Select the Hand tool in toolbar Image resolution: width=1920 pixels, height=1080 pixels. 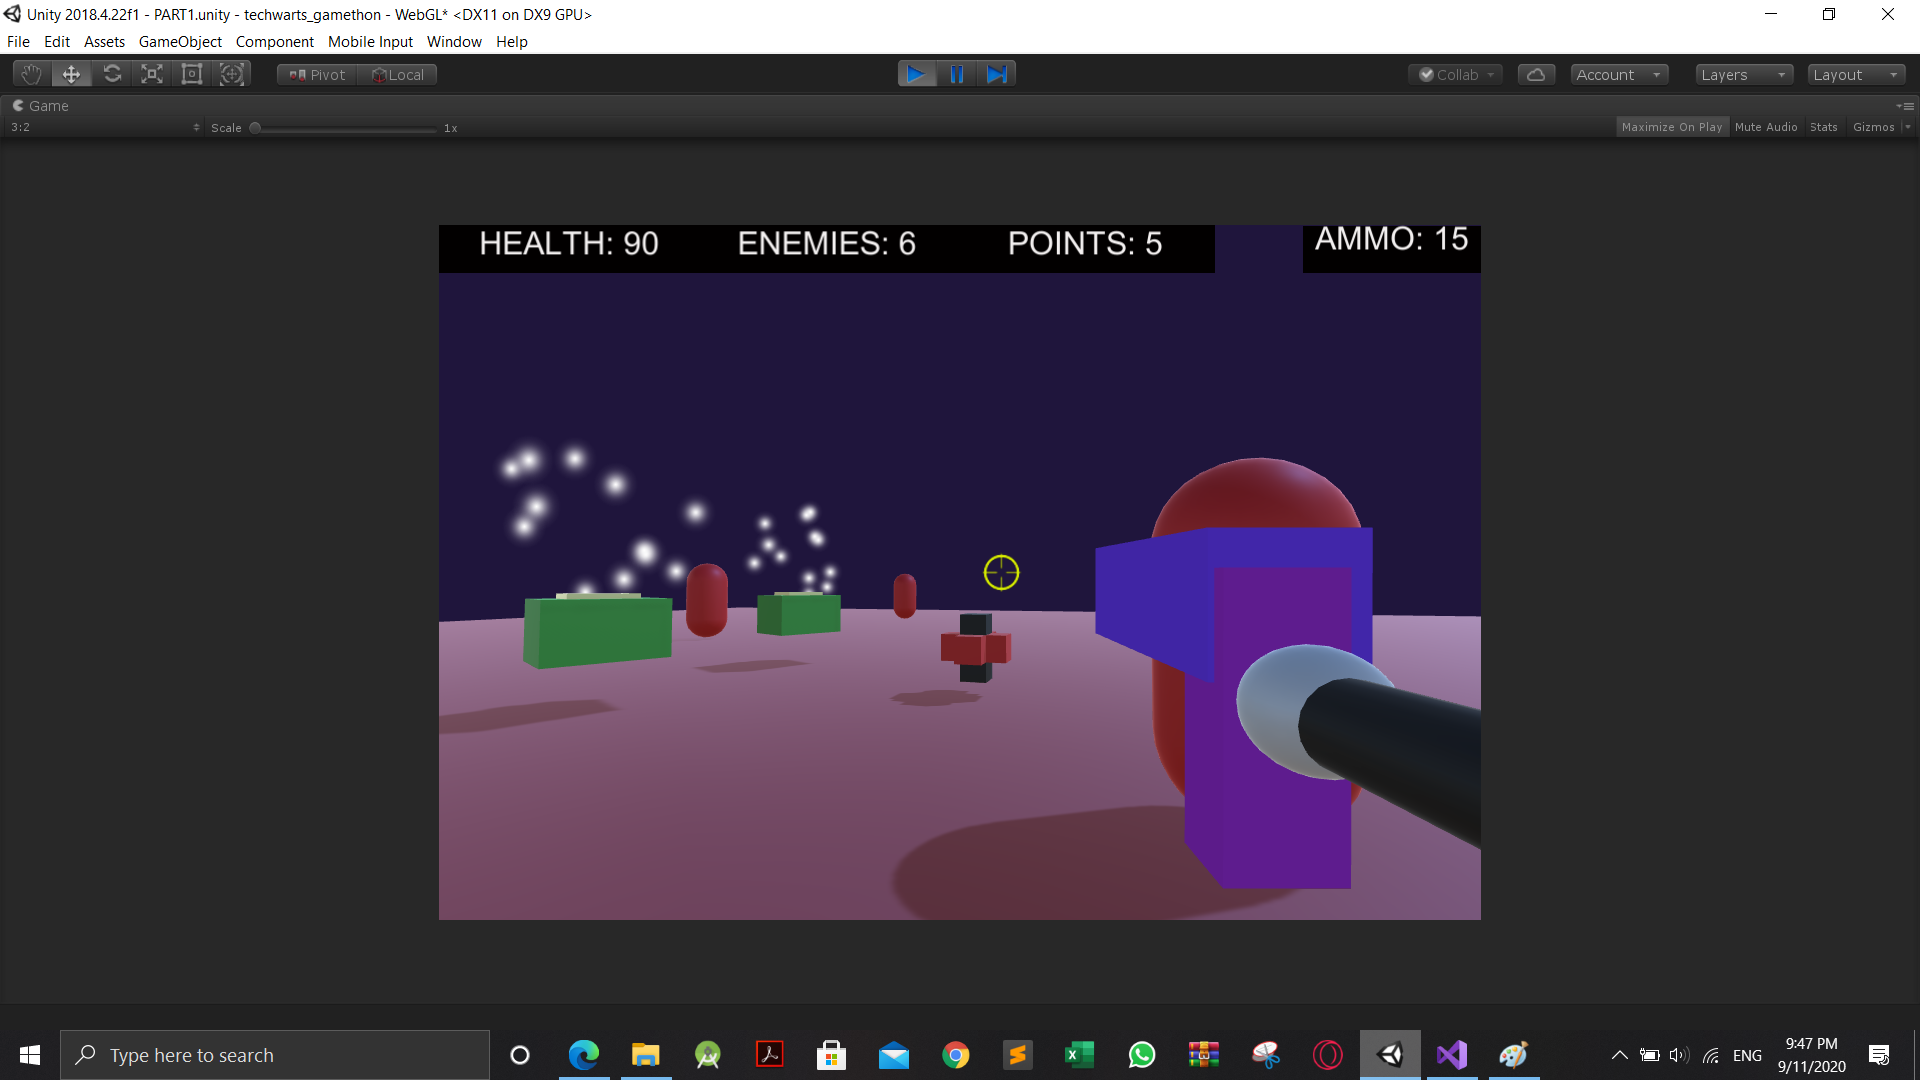31,74
